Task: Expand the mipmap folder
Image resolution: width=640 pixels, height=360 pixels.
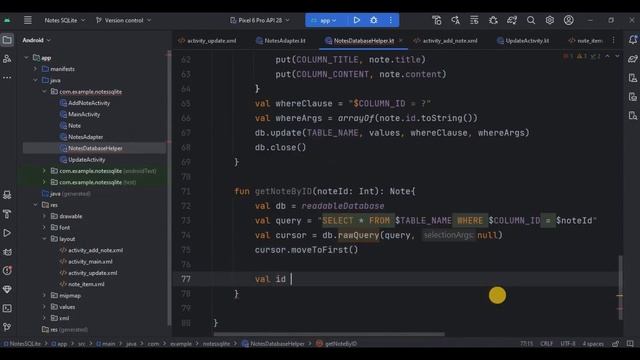Action: (x=44, y=295)
